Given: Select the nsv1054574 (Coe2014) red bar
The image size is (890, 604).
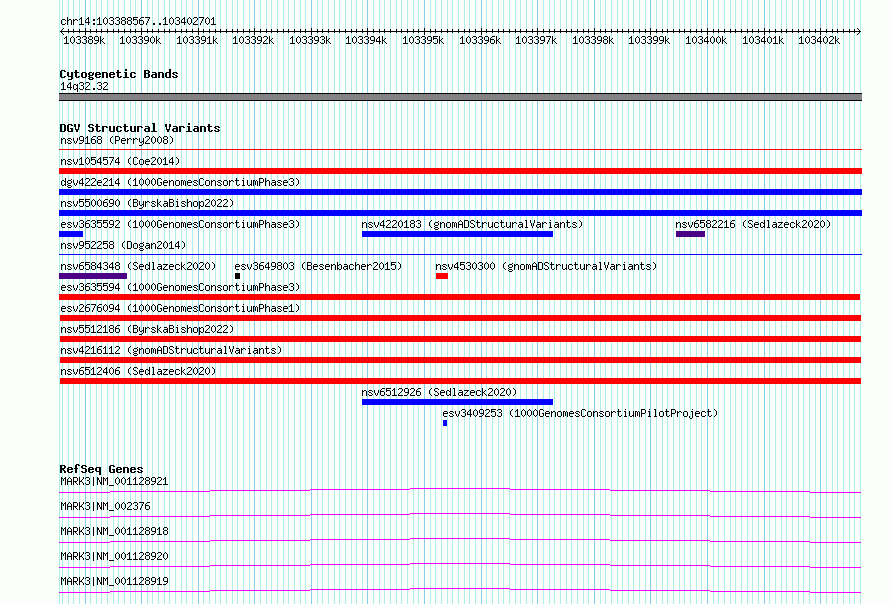Looking at the screenshot, I should click(x=460, y=171).
